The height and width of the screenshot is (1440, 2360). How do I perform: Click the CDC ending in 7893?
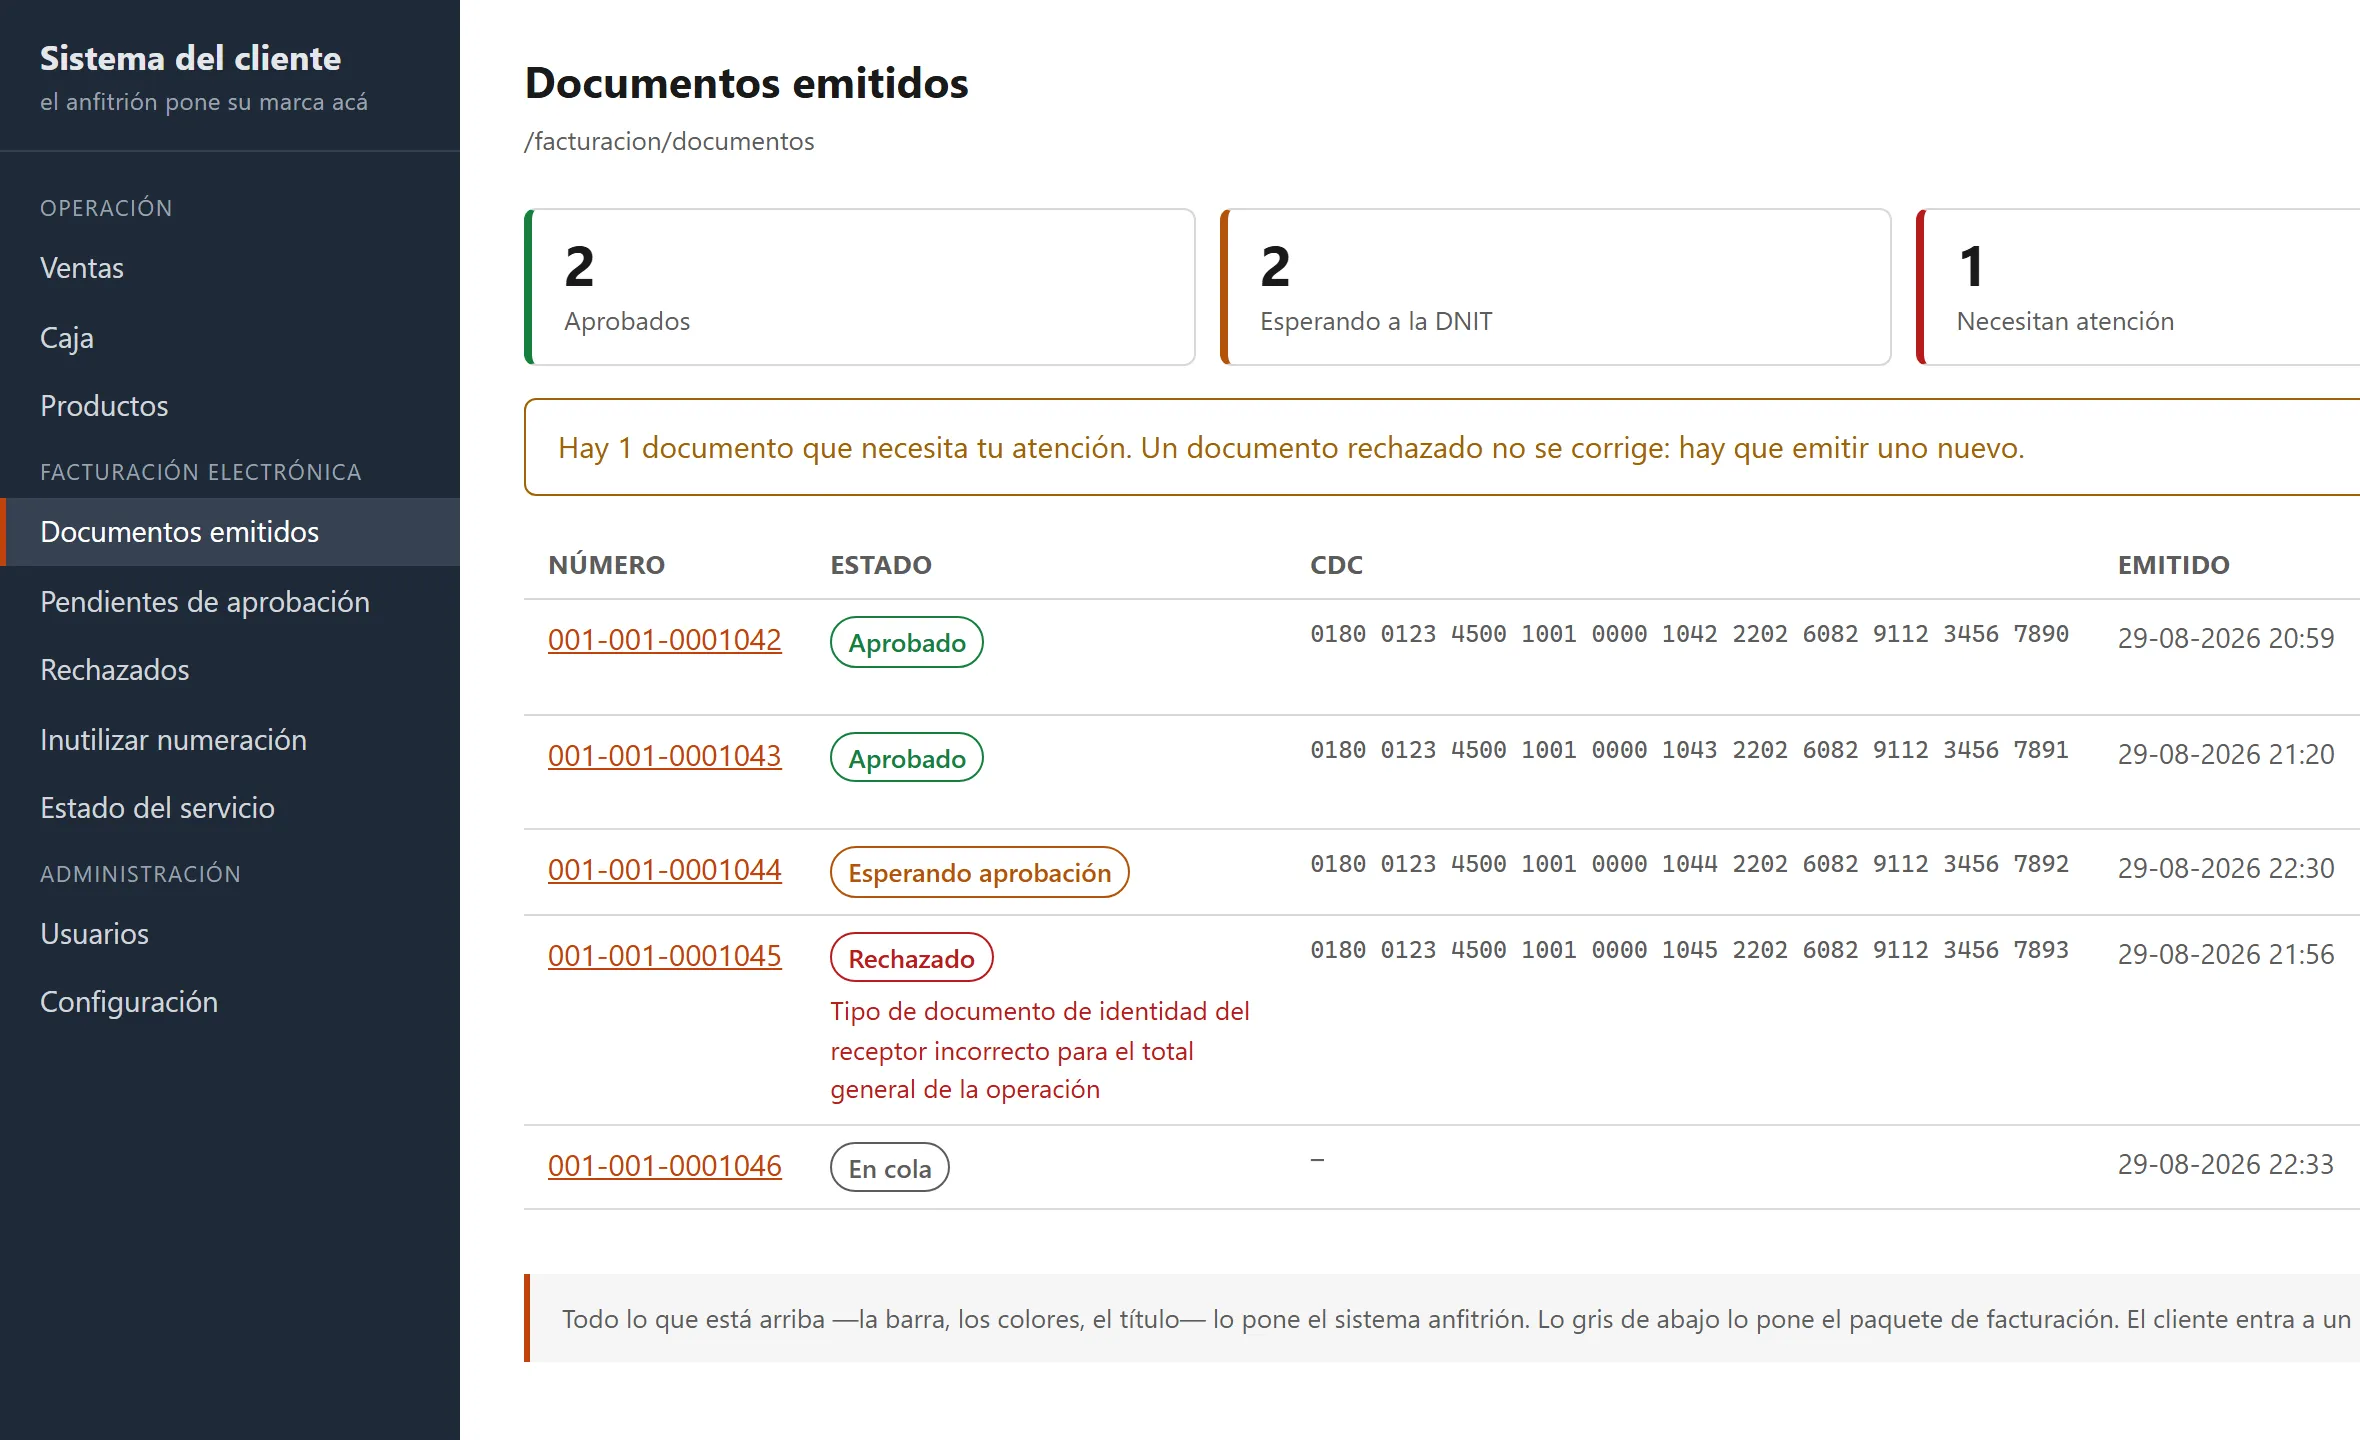1689,950
